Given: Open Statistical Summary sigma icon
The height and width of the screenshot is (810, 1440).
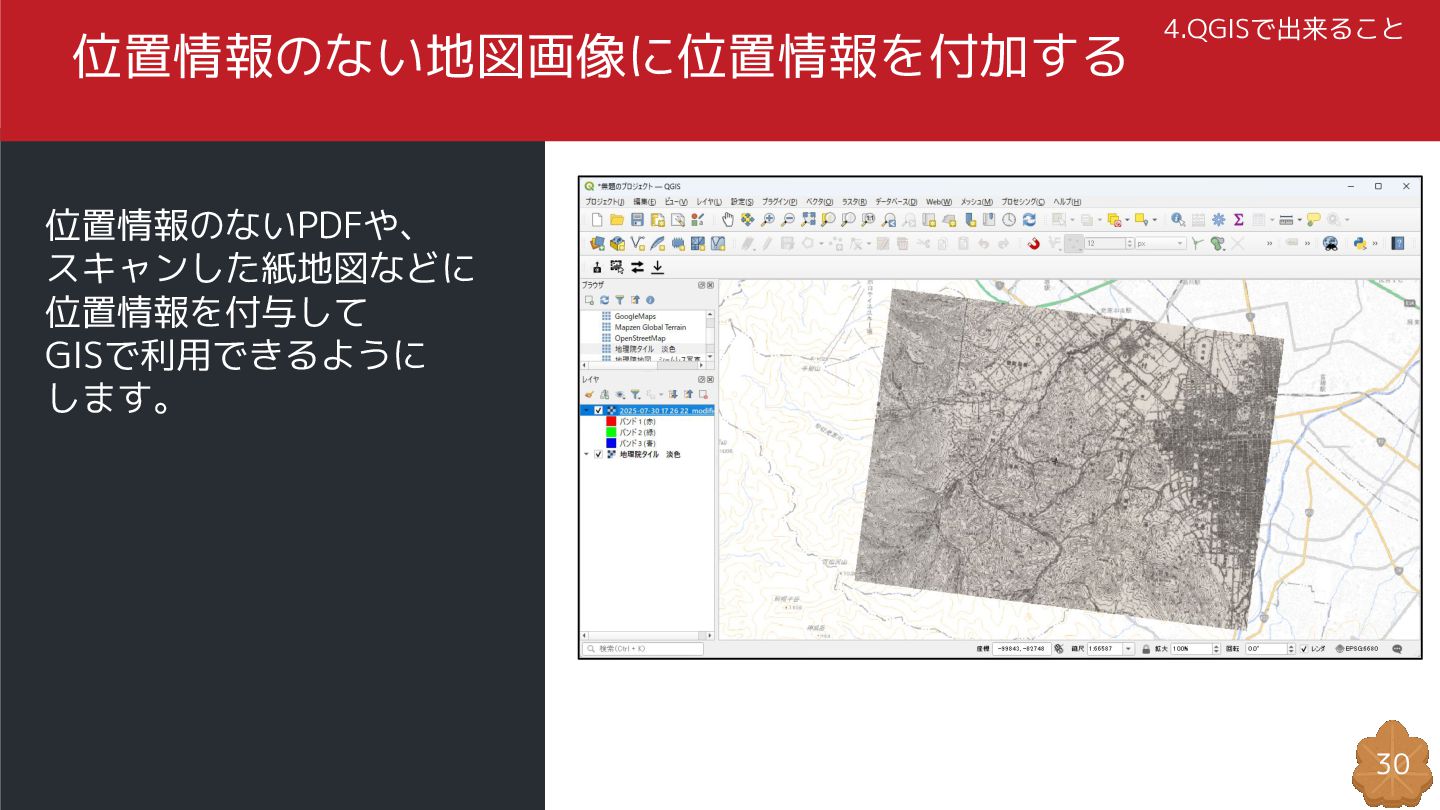Looking at the screenshot, I should click(1239, 219).
